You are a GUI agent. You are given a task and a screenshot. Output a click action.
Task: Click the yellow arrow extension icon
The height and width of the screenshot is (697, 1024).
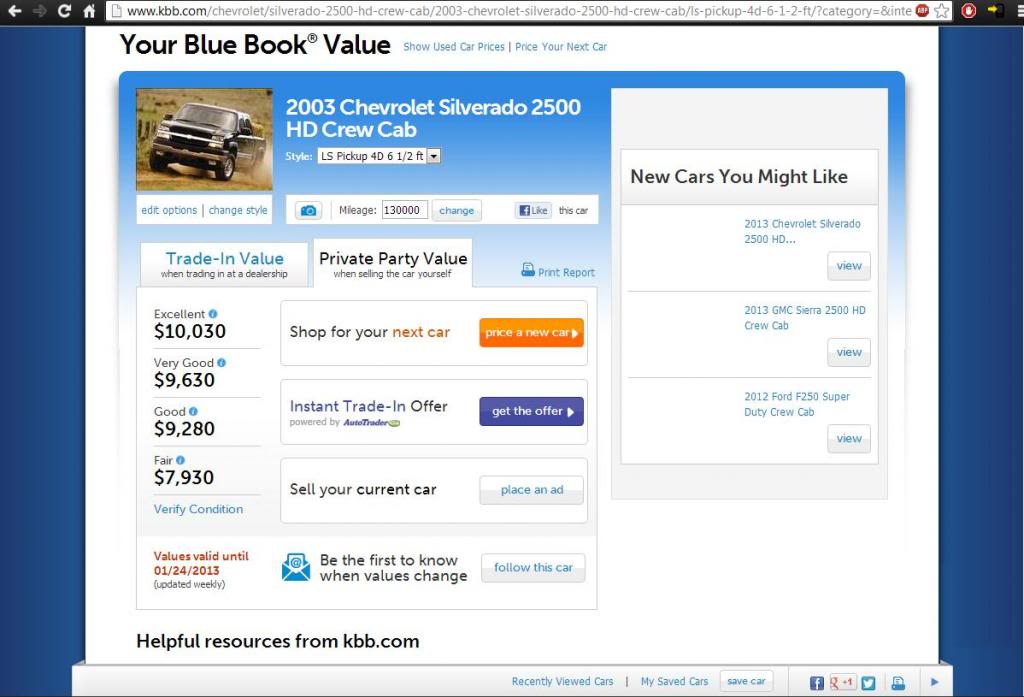pos(995,10)
